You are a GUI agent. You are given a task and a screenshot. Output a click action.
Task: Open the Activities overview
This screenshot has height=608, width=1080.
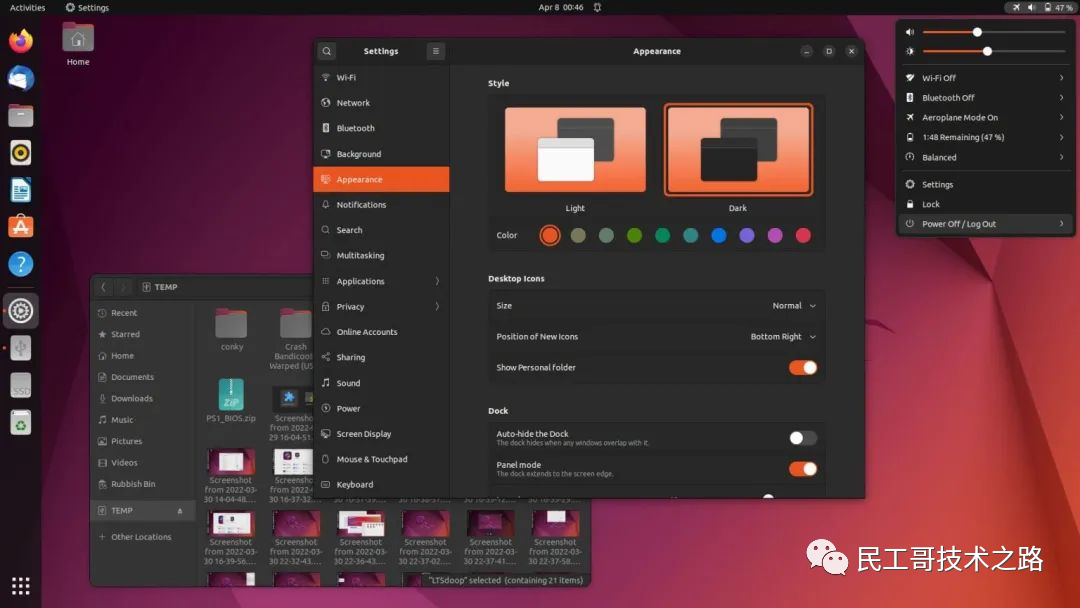click(28, 8)
